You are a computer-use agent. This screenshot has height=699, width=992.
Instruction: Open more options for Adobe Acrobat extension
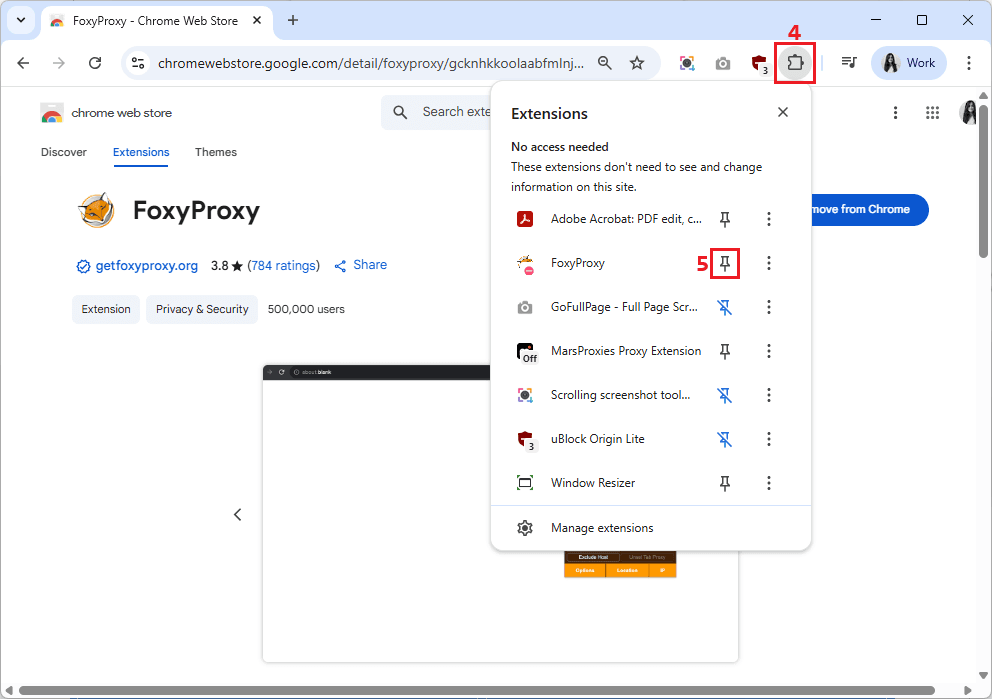[769, 219]
